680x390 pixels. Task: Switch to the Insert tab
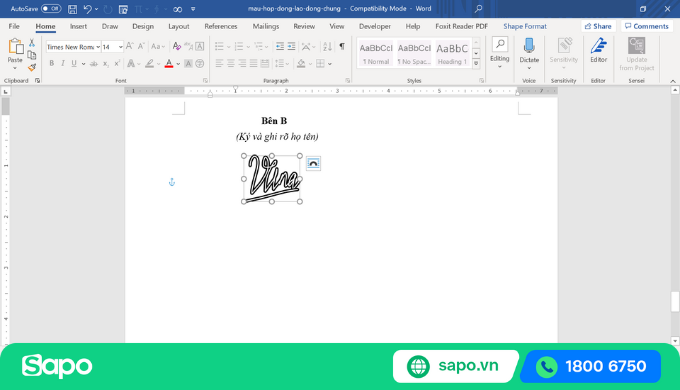point(78,26)
